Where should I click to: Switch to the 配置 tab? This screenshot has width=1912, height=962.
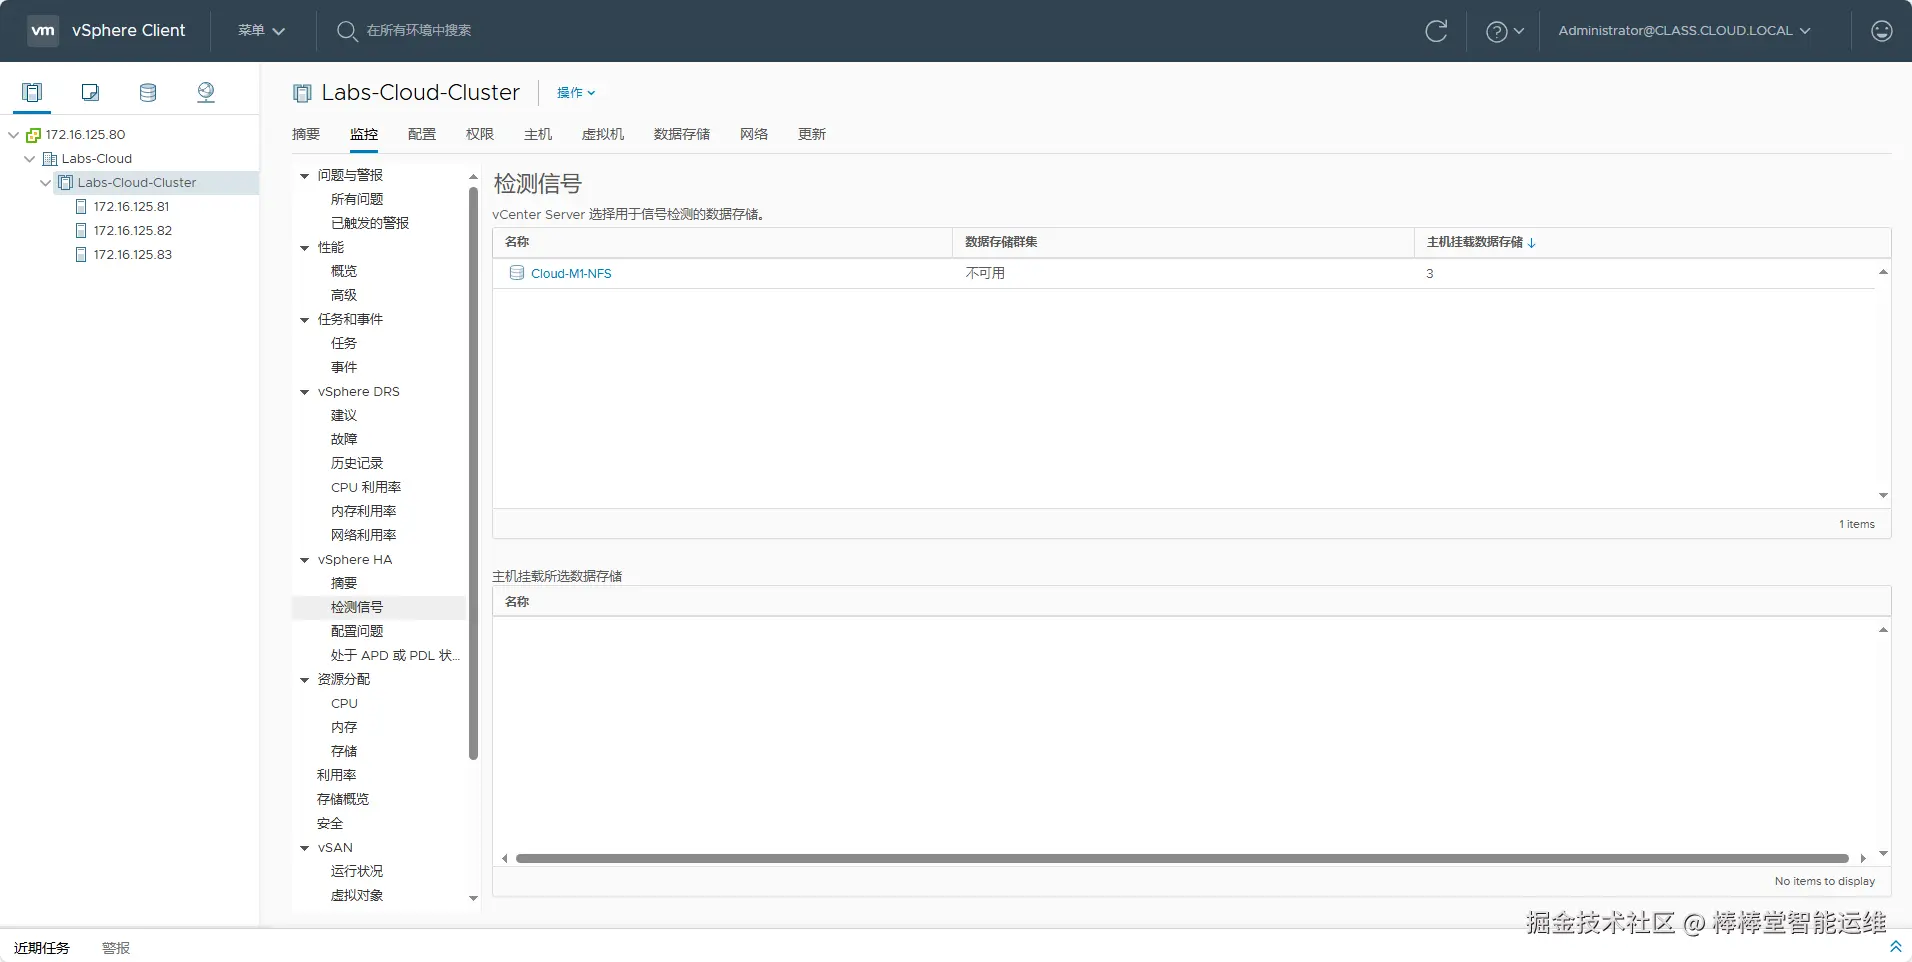click(x=422, y=134)
